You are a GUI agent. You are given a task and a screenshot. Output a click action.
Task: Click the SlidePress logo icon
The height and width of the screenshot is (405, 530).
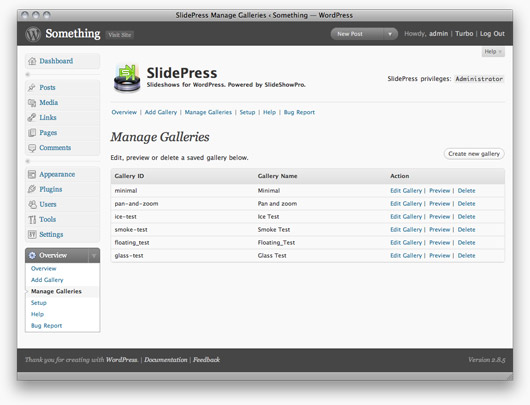pos(127,78)
